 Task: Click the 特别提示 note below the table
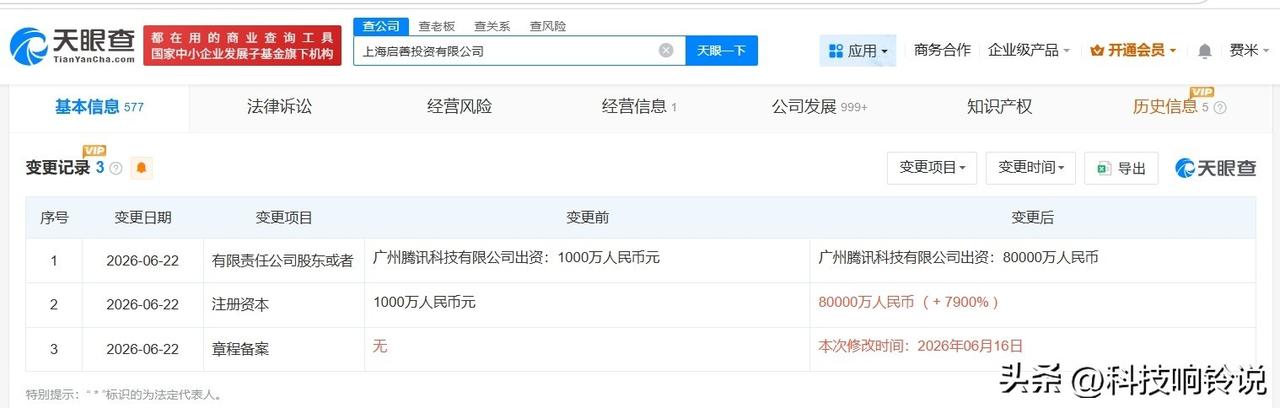pos(124,394)
